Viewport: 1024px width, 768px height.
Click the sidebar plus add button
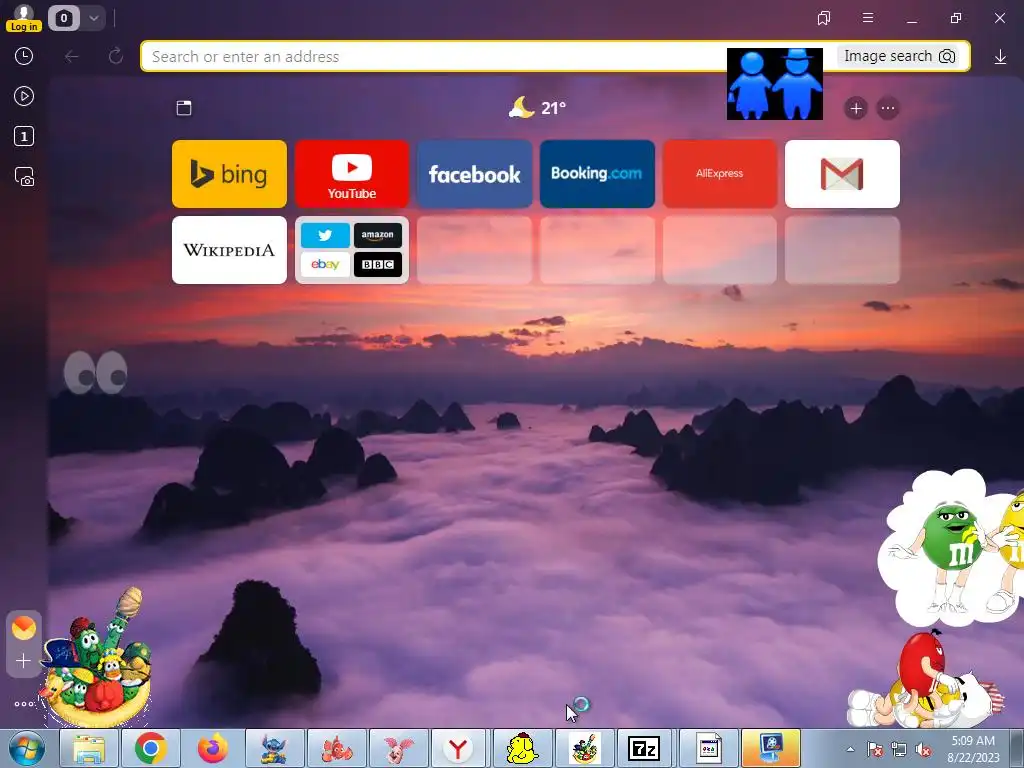(24, 661)
